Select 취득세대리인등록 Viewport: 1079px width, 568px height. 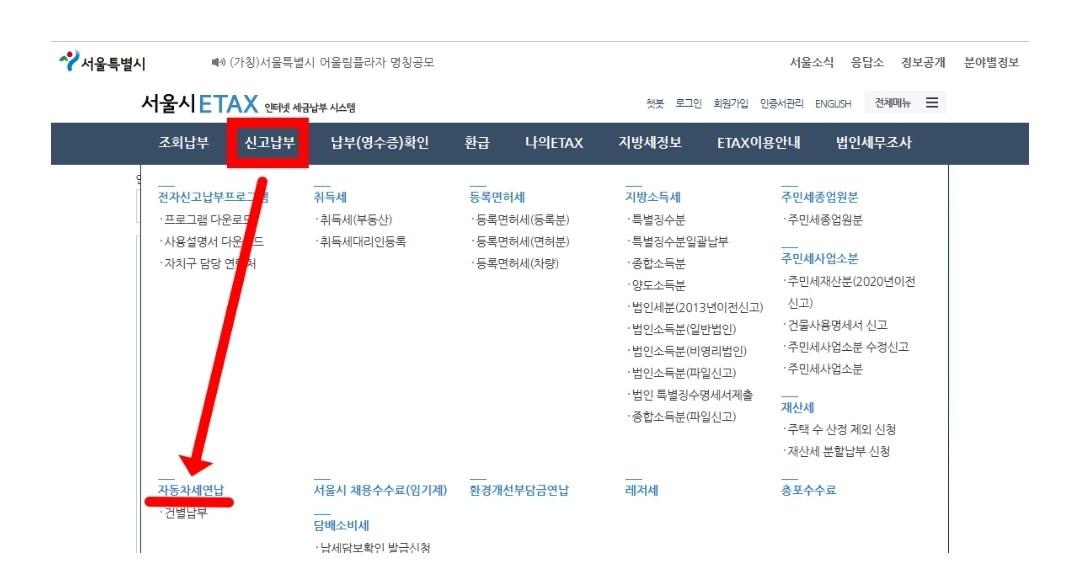(361, 242)
